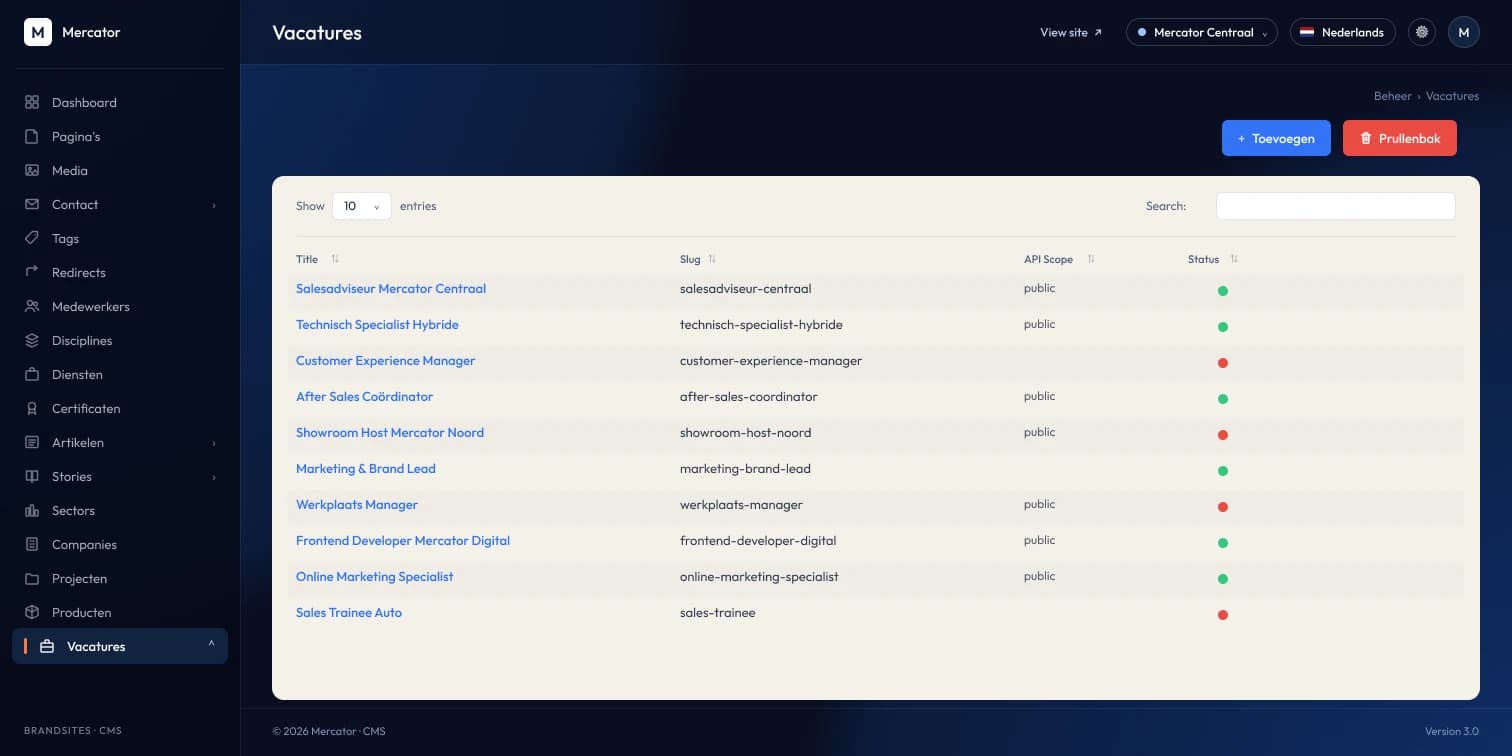Open the Mercator Centraal site switcher
The image size is (1512, 756).
(x=1201, y=32)
